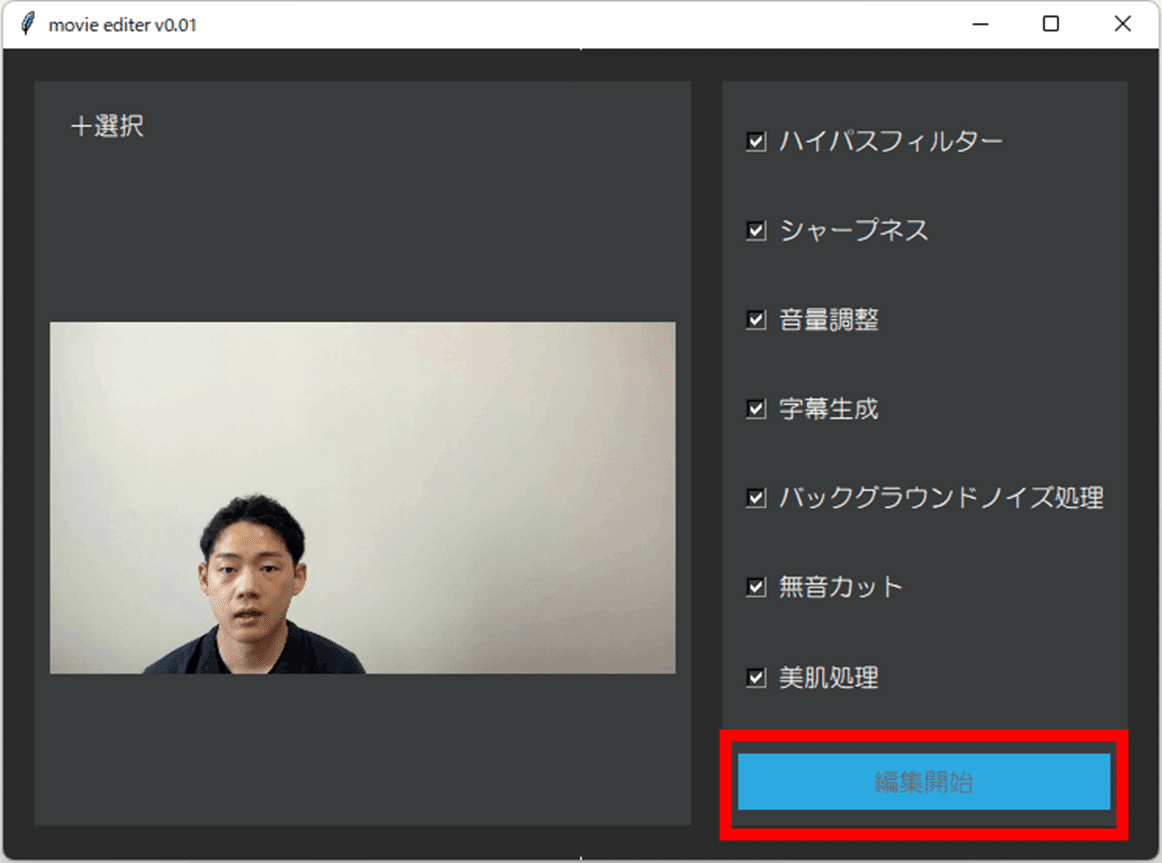Maximize the movie editer window

pos(1050,24)
